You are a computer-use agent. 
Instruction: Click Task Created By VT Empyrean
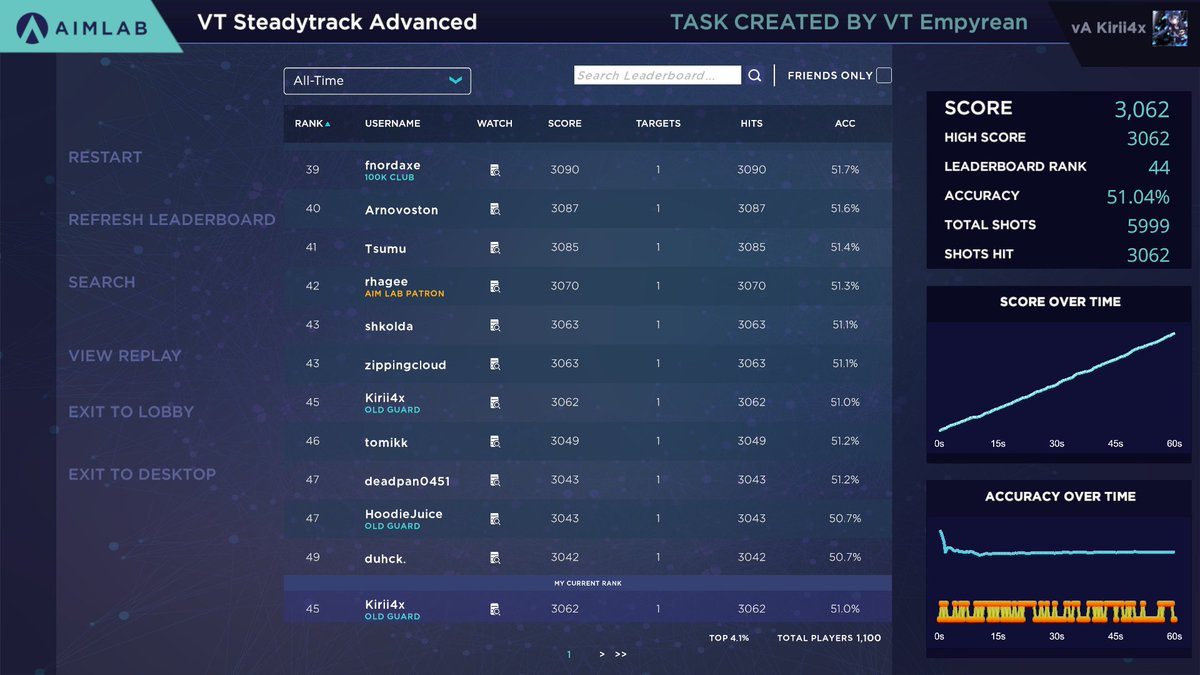849,22
